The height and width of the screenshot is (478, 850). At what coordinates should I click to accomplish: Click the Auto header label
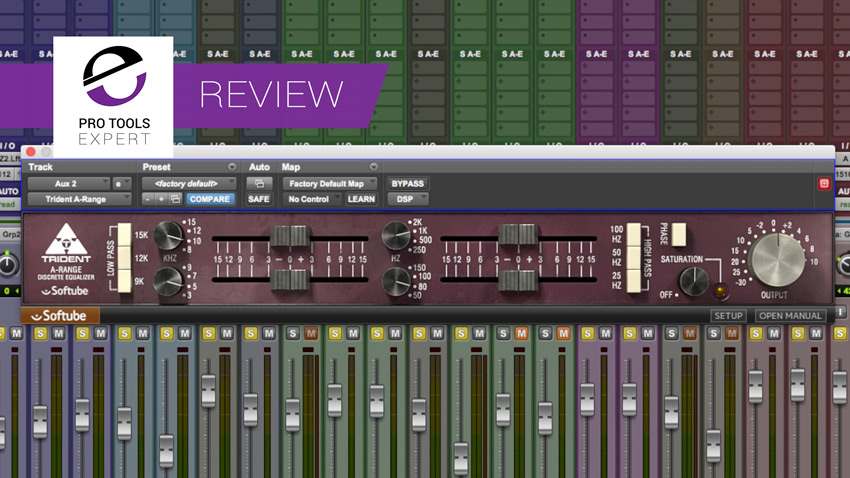point(259,167)
